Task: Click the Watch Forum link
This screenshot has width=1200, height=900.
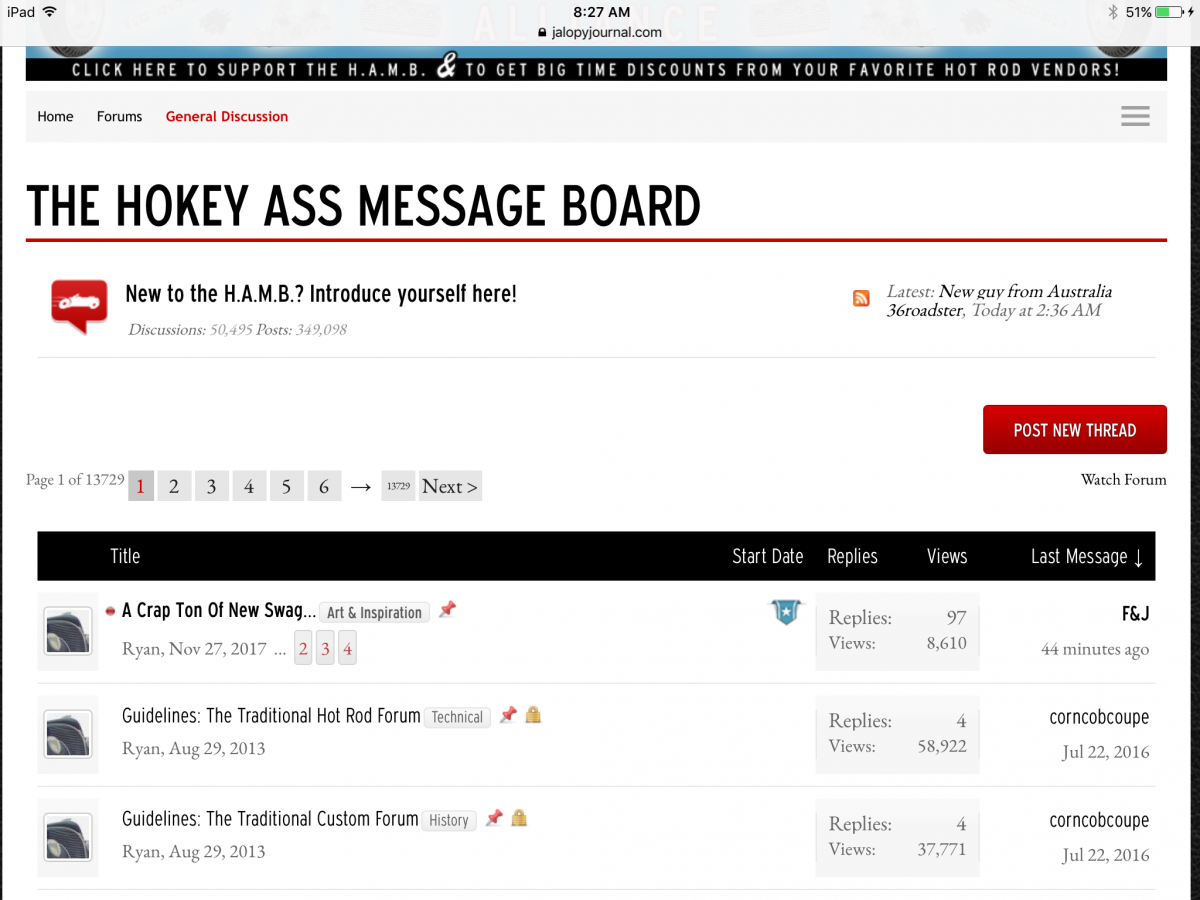Action: coord(1124,479)
